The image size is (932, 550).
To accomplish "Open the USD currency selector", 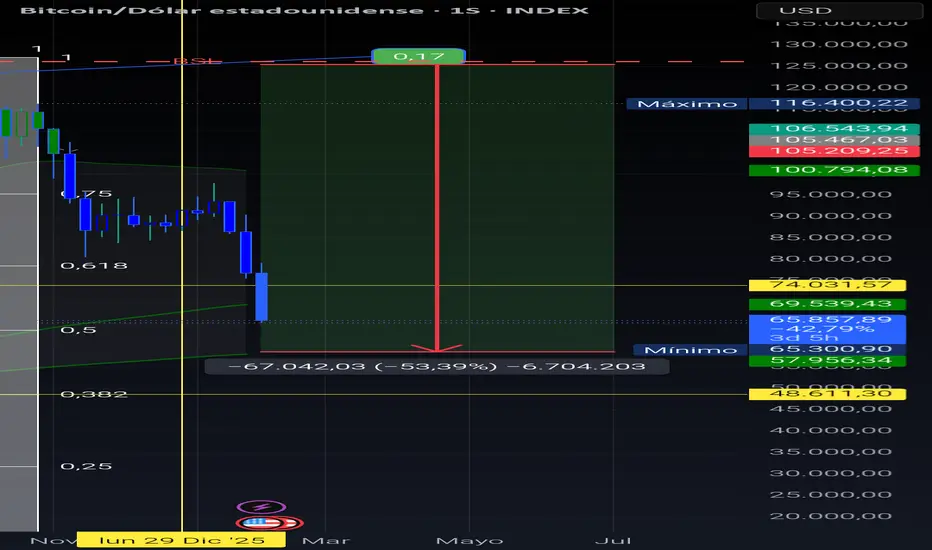I will [838, 11].
